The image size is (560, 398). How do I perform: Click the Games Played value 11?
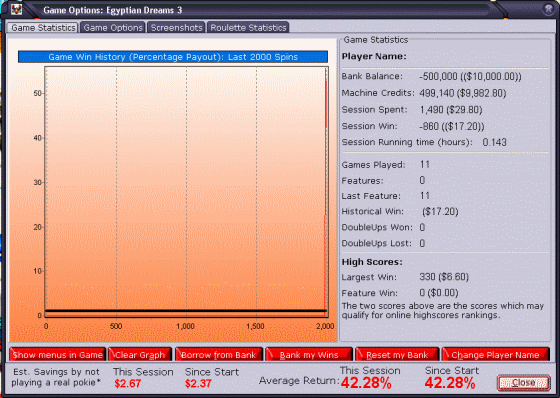point(425,164)
